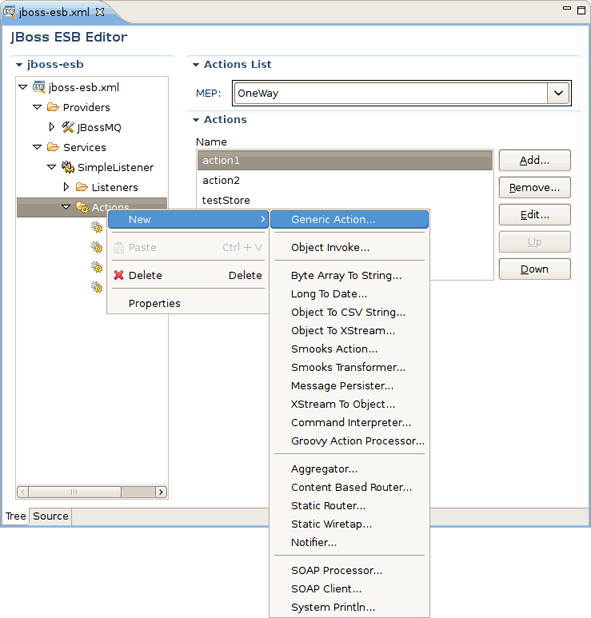The height and width of the screenshot is (618, 591).
Task: Collapse the jboss-esb section header
Action: [19, 65]
